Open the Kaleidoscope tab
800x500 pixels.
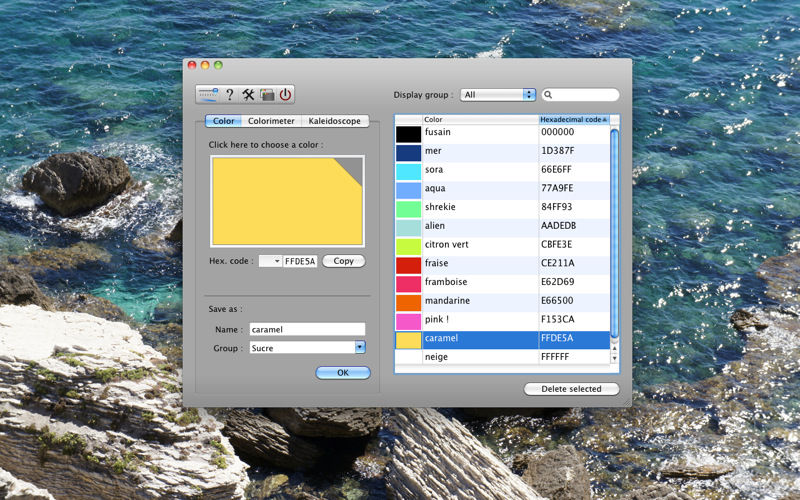click(335, 121)
